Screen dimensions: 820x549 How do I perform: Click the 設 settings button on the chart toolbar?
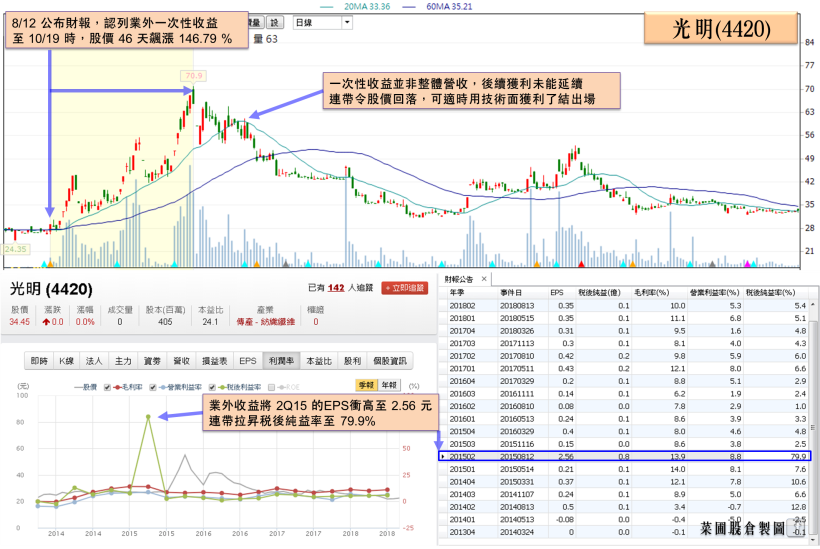click(274, 22)
